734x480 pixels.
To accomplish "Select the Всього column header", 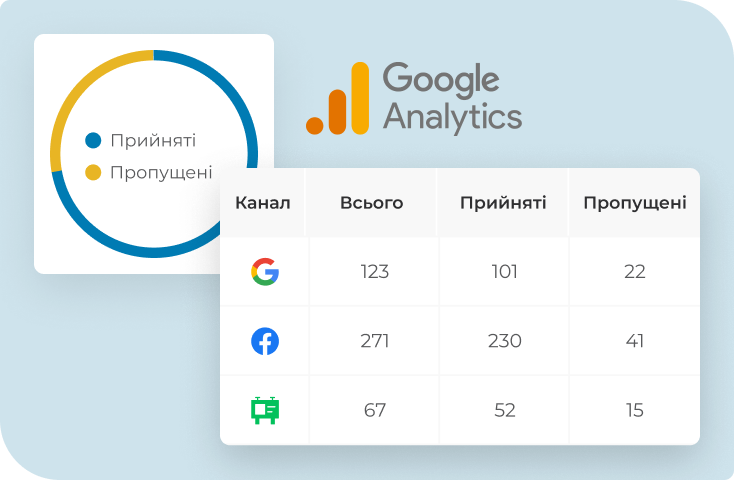I will 372,203.
